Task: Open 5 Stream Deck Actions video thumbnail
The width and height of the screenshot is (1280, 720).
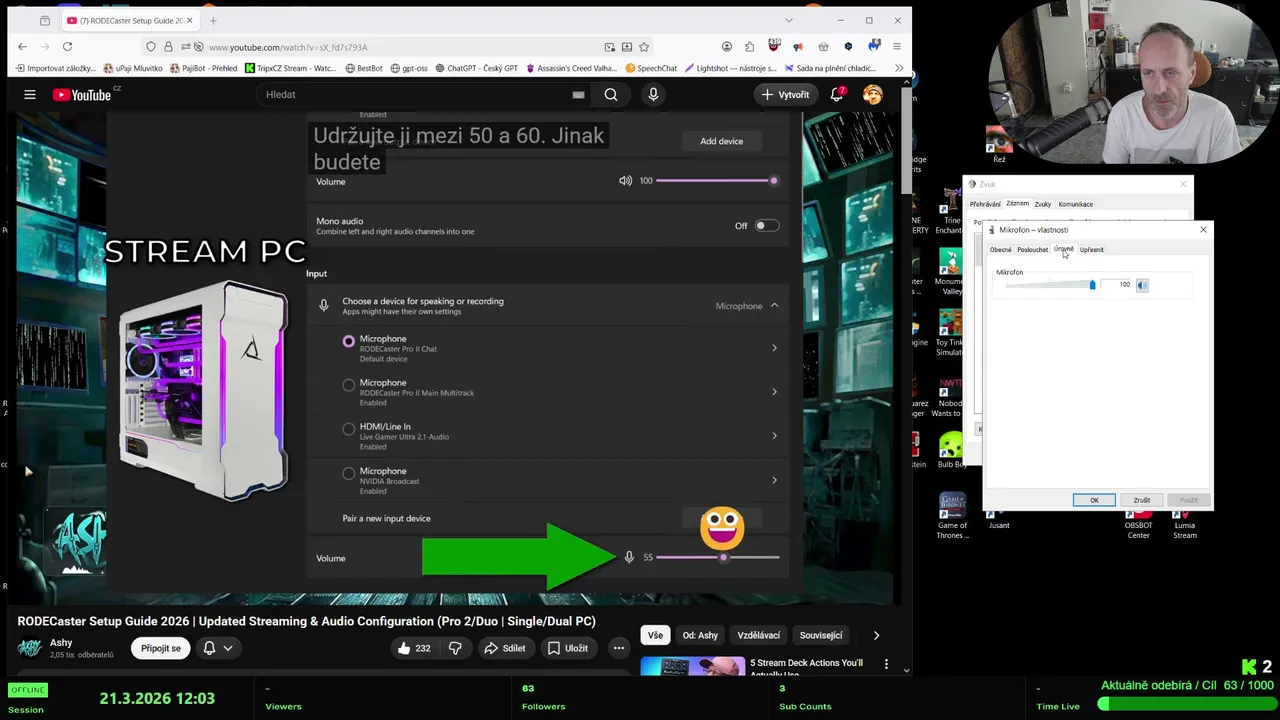Action: [x=692, y=666]
